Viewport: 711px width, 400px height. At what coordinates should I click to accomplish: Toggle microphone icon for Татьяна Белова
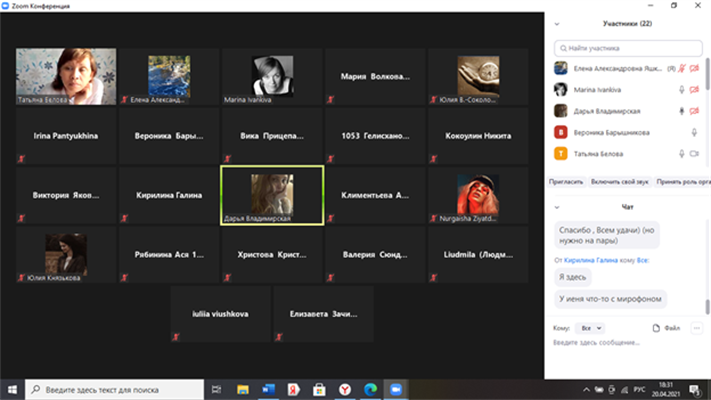pos(682,154)
